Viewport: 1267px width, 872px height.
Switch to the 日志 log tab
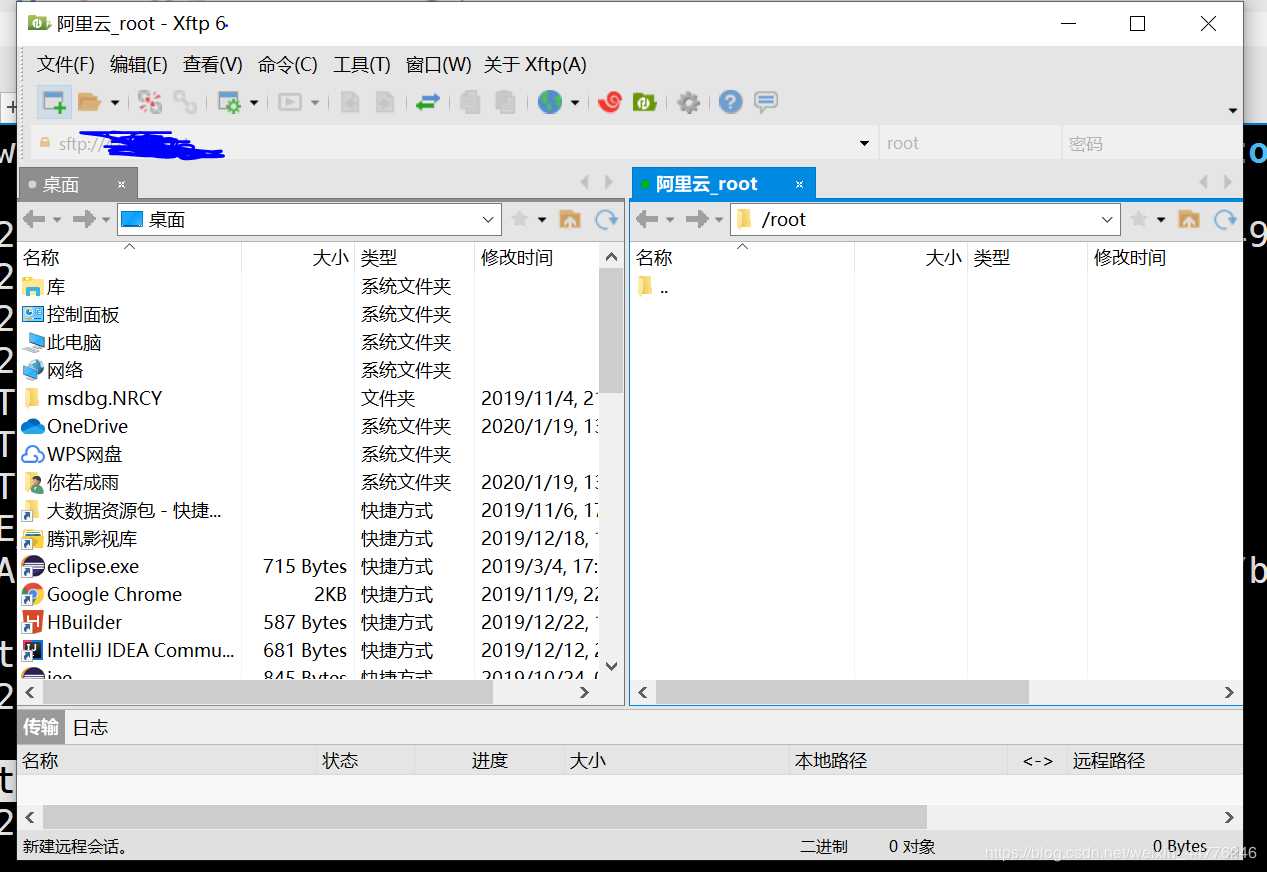tap(90, 727)
